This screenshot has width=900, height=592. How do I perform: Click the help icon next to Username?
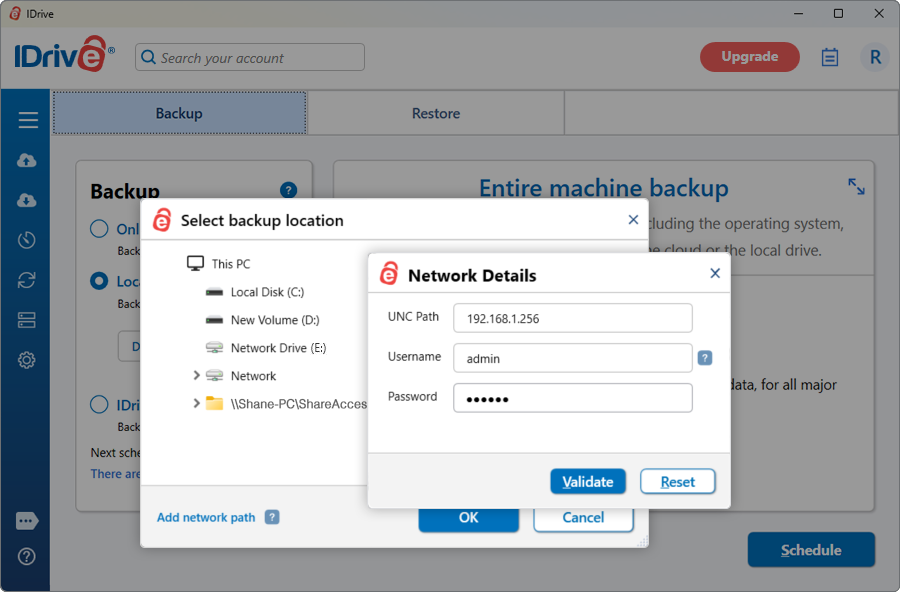[x=705, y=358]
